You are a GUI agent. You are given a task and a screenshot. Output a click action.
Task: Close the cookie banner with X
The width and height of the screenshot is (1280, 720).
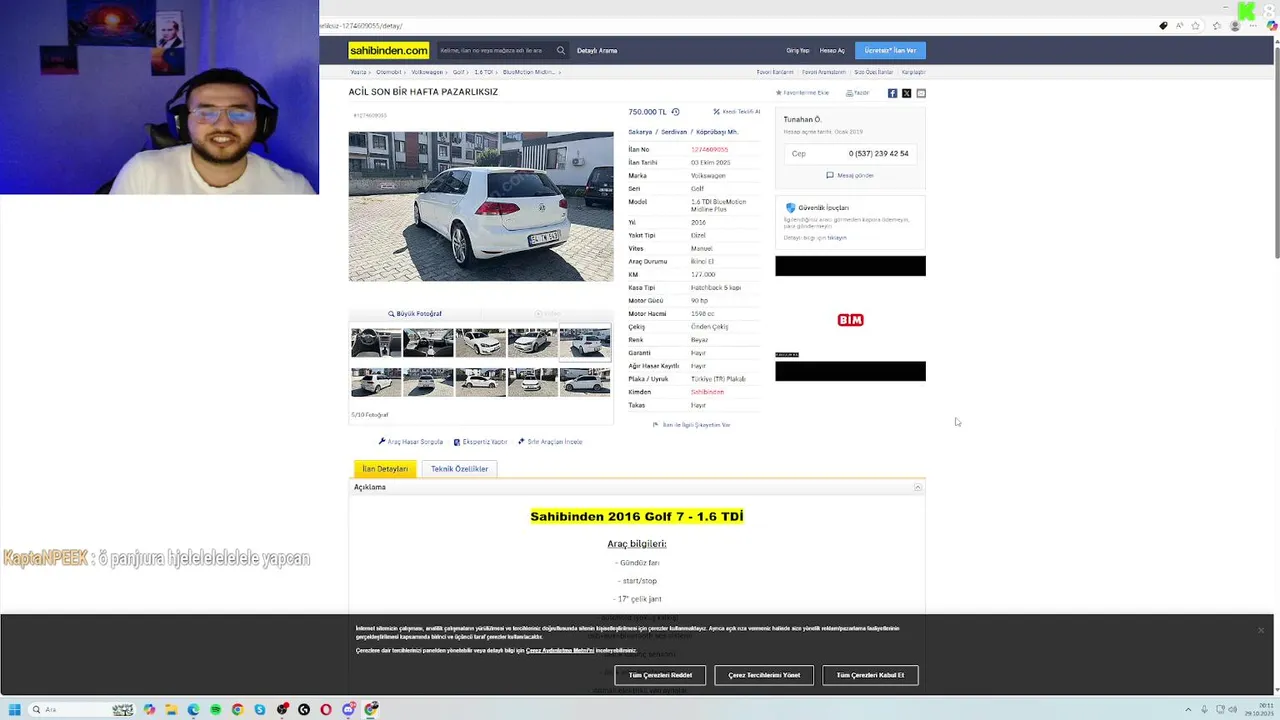click(x=1261, y=630)
